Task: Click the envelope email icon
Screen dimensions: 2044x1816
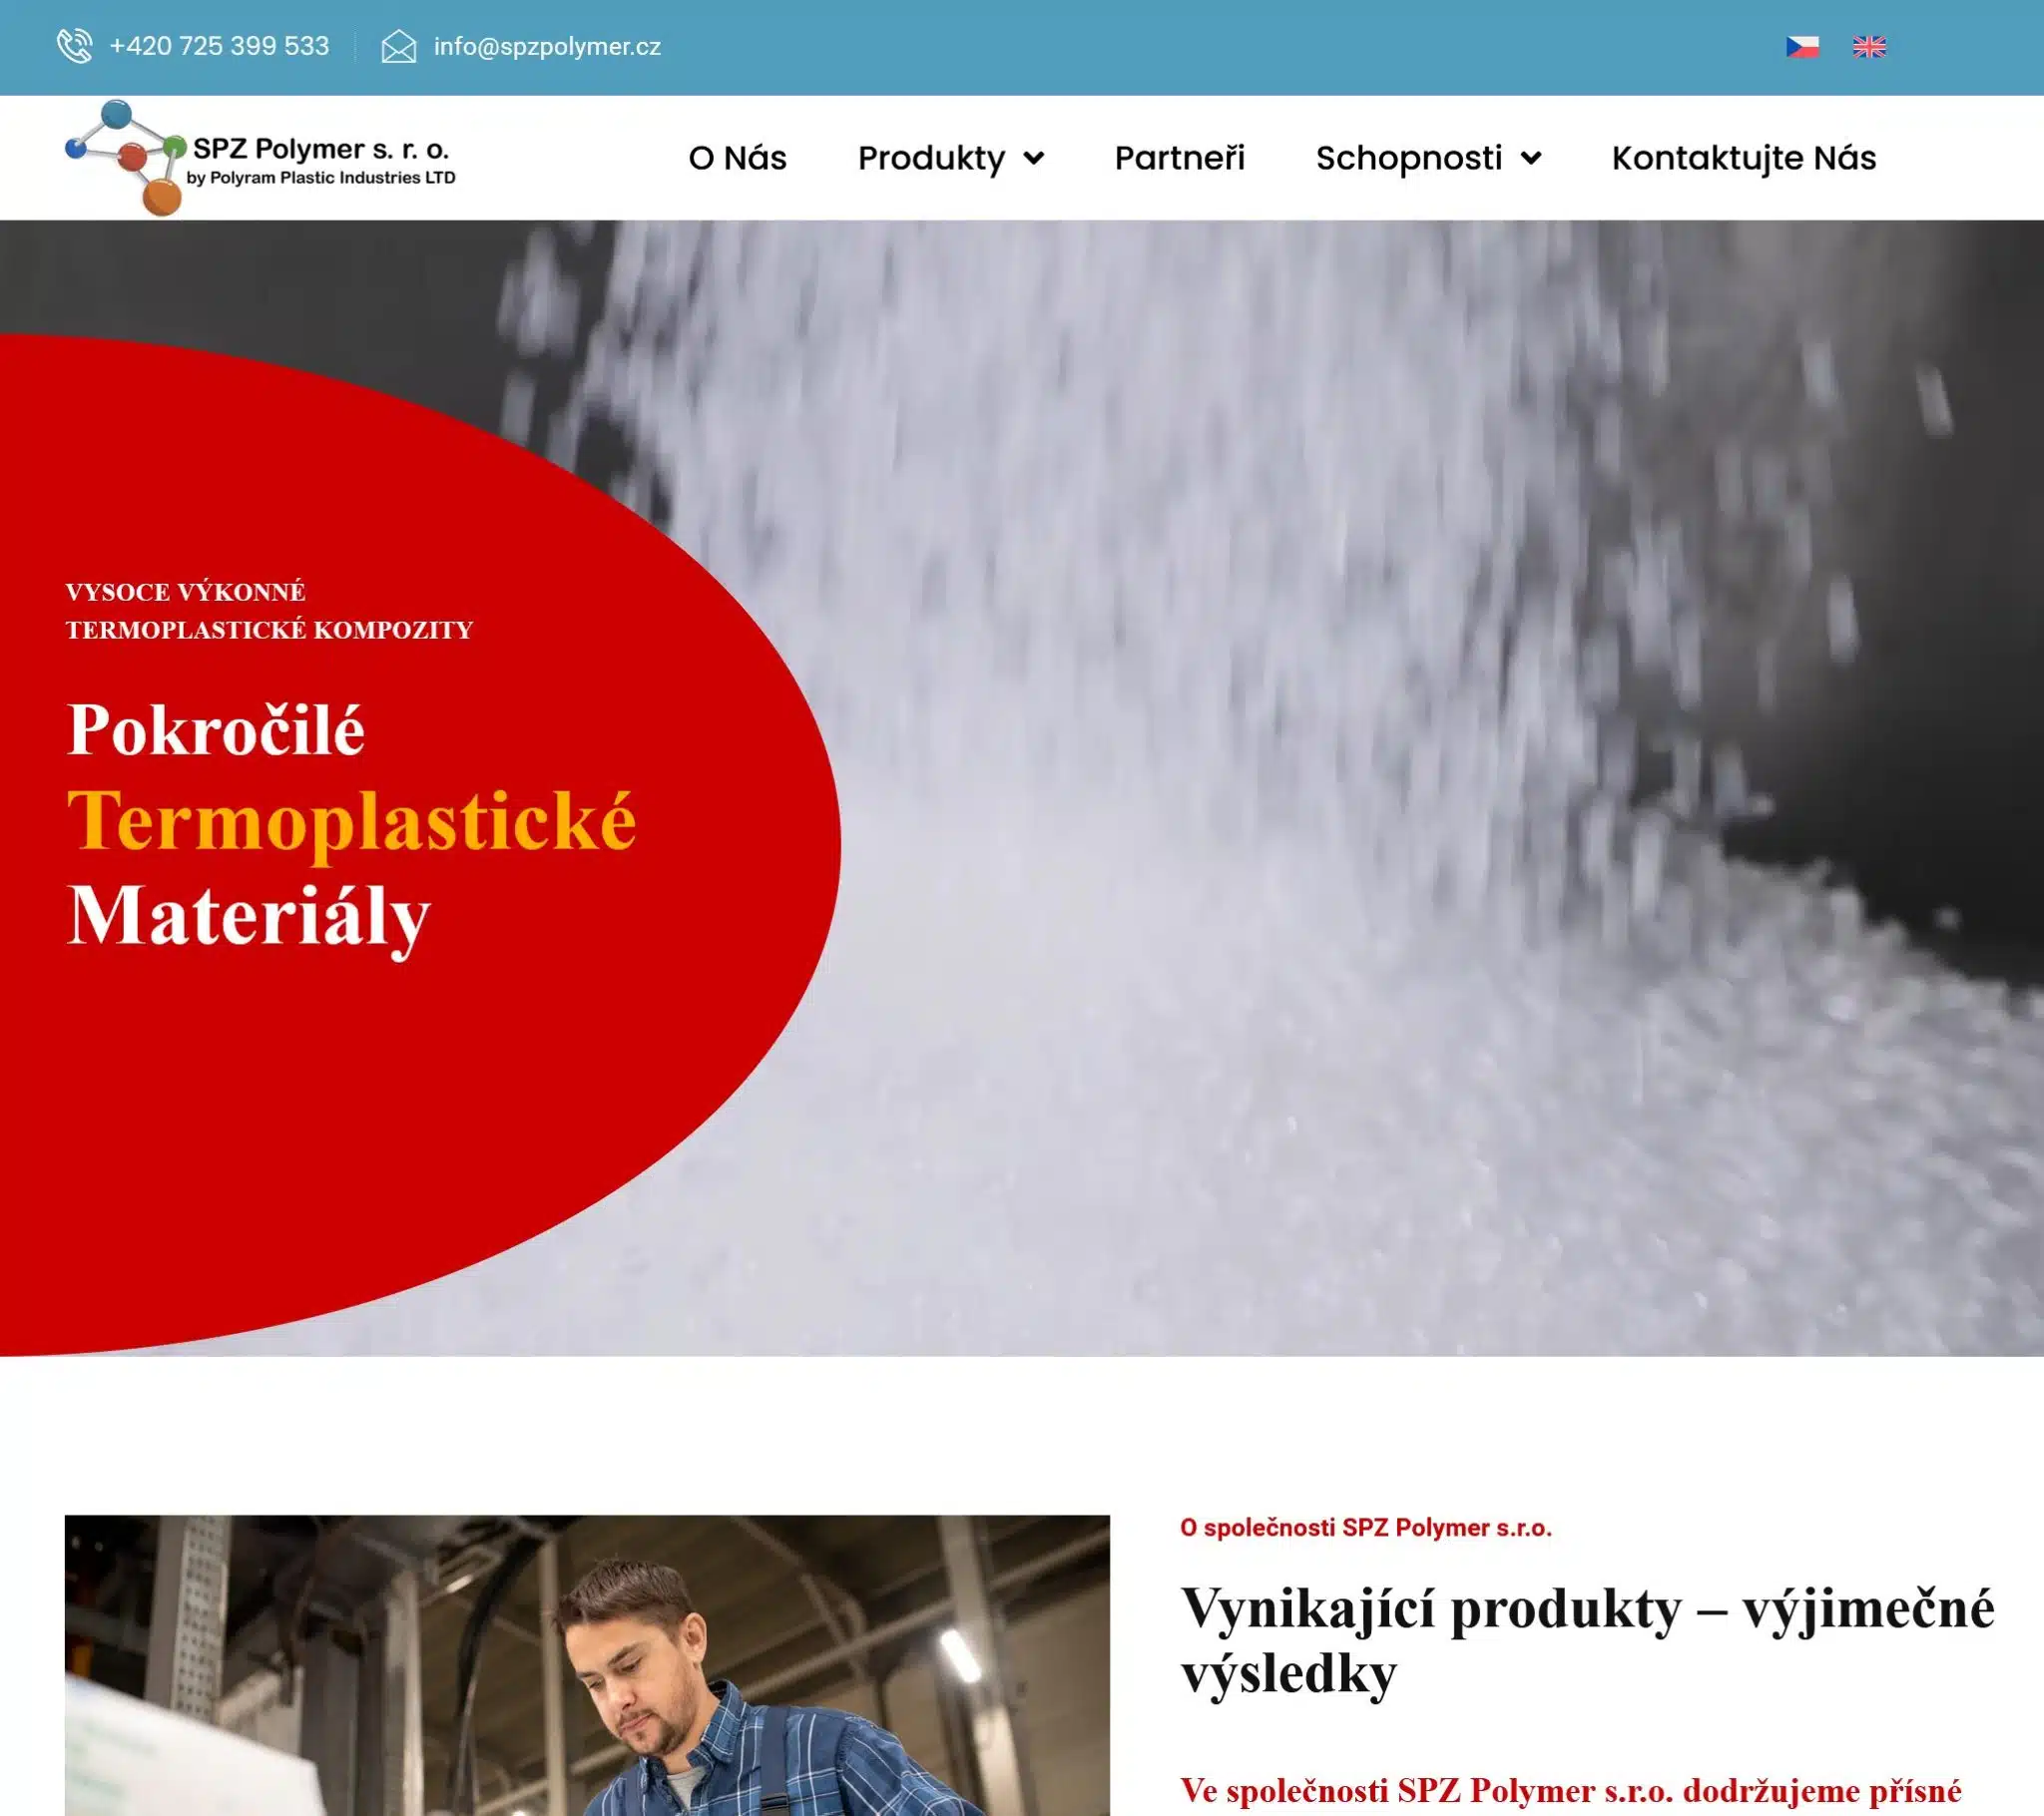Action: click(398, 46)
